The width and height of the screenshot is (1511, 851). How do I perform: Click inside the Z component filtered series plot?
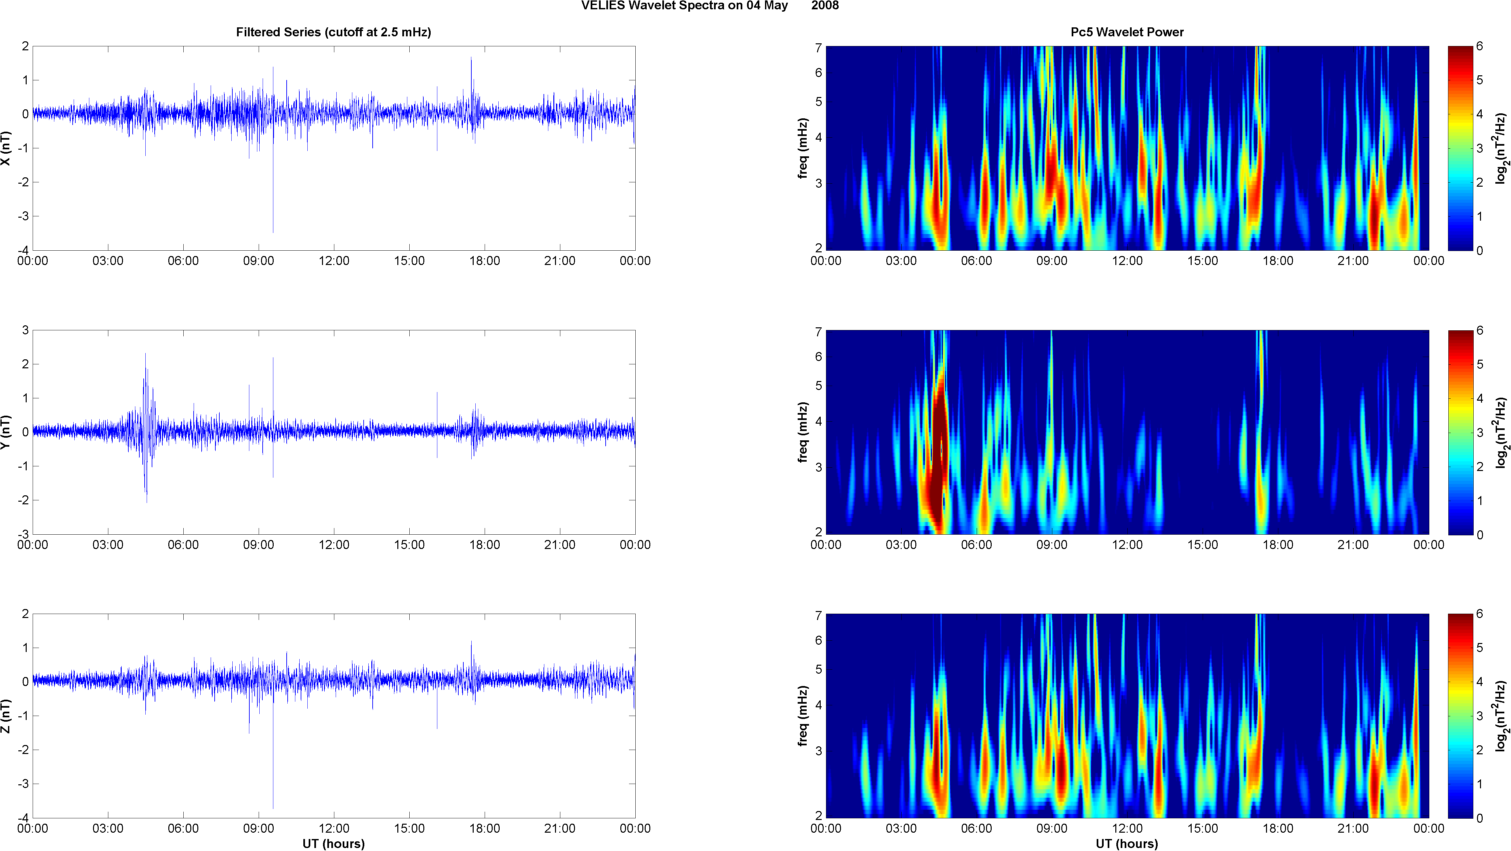(334, 716)
